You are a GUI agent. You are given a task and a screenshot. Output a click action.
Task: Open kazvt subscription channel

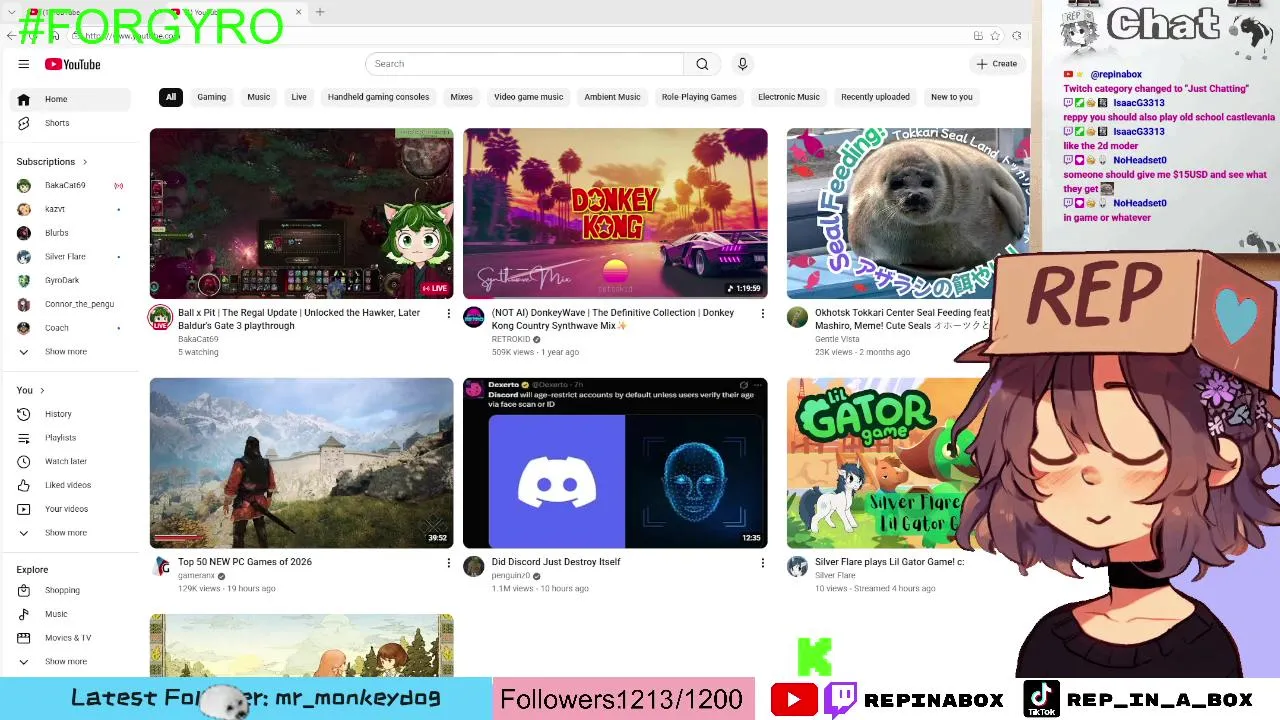pyautogui.click(x=70, y=209)
